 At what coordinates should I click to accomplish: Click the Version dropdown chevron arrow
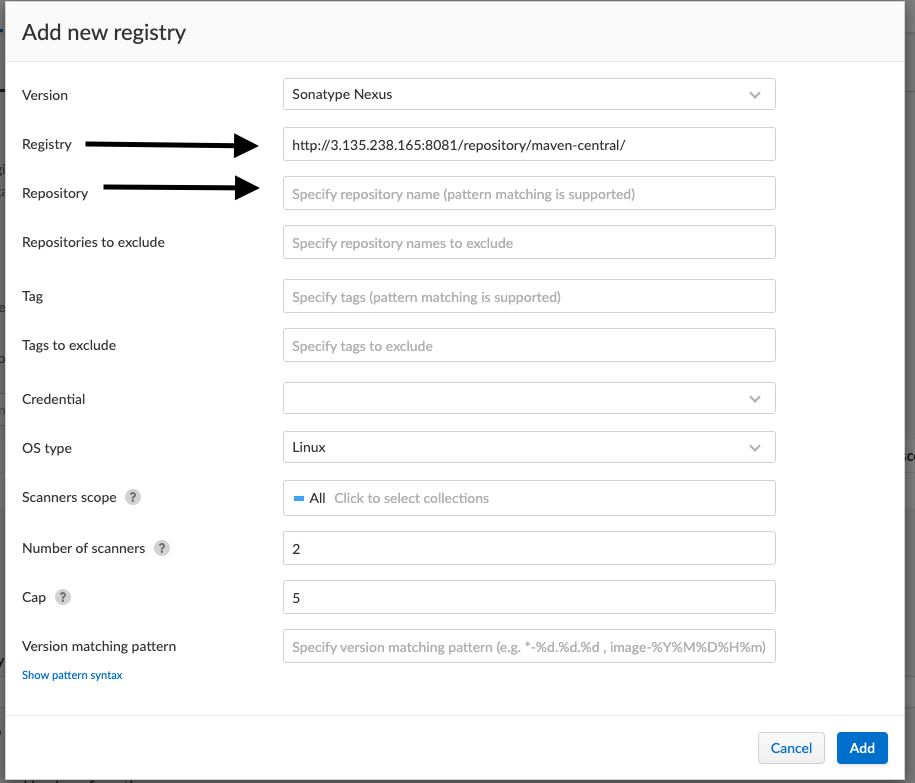(x=755, y=95)
